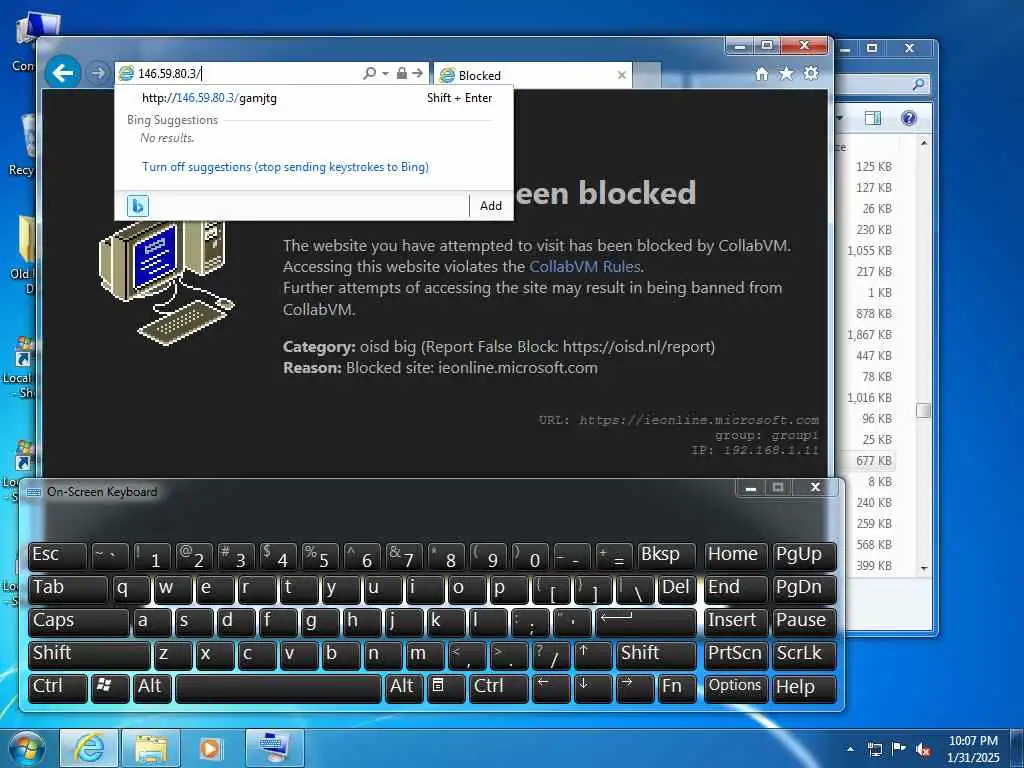Toggle the ScrLk key on On-Screen Keyboard
Viewport: 1024px width, 768px height.
(x=804, y=654)
